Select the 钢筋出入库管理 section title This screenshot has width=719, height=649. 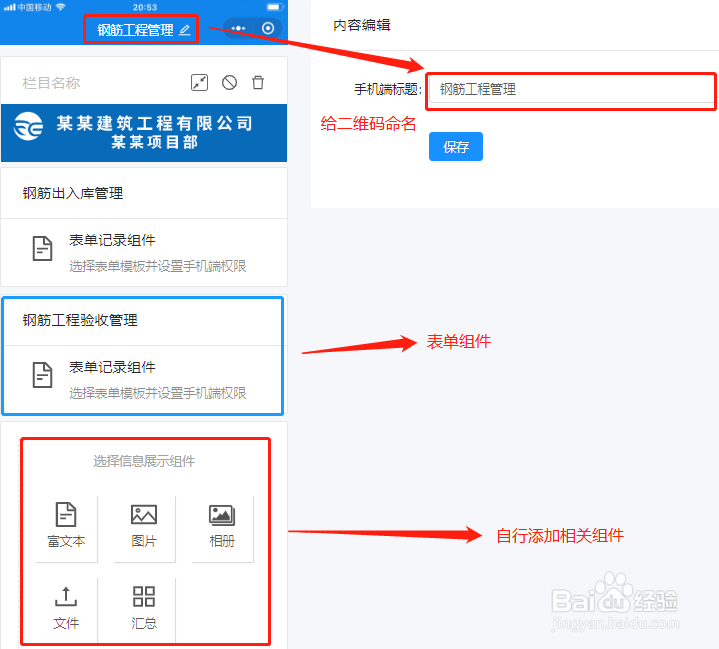[73, 193]
